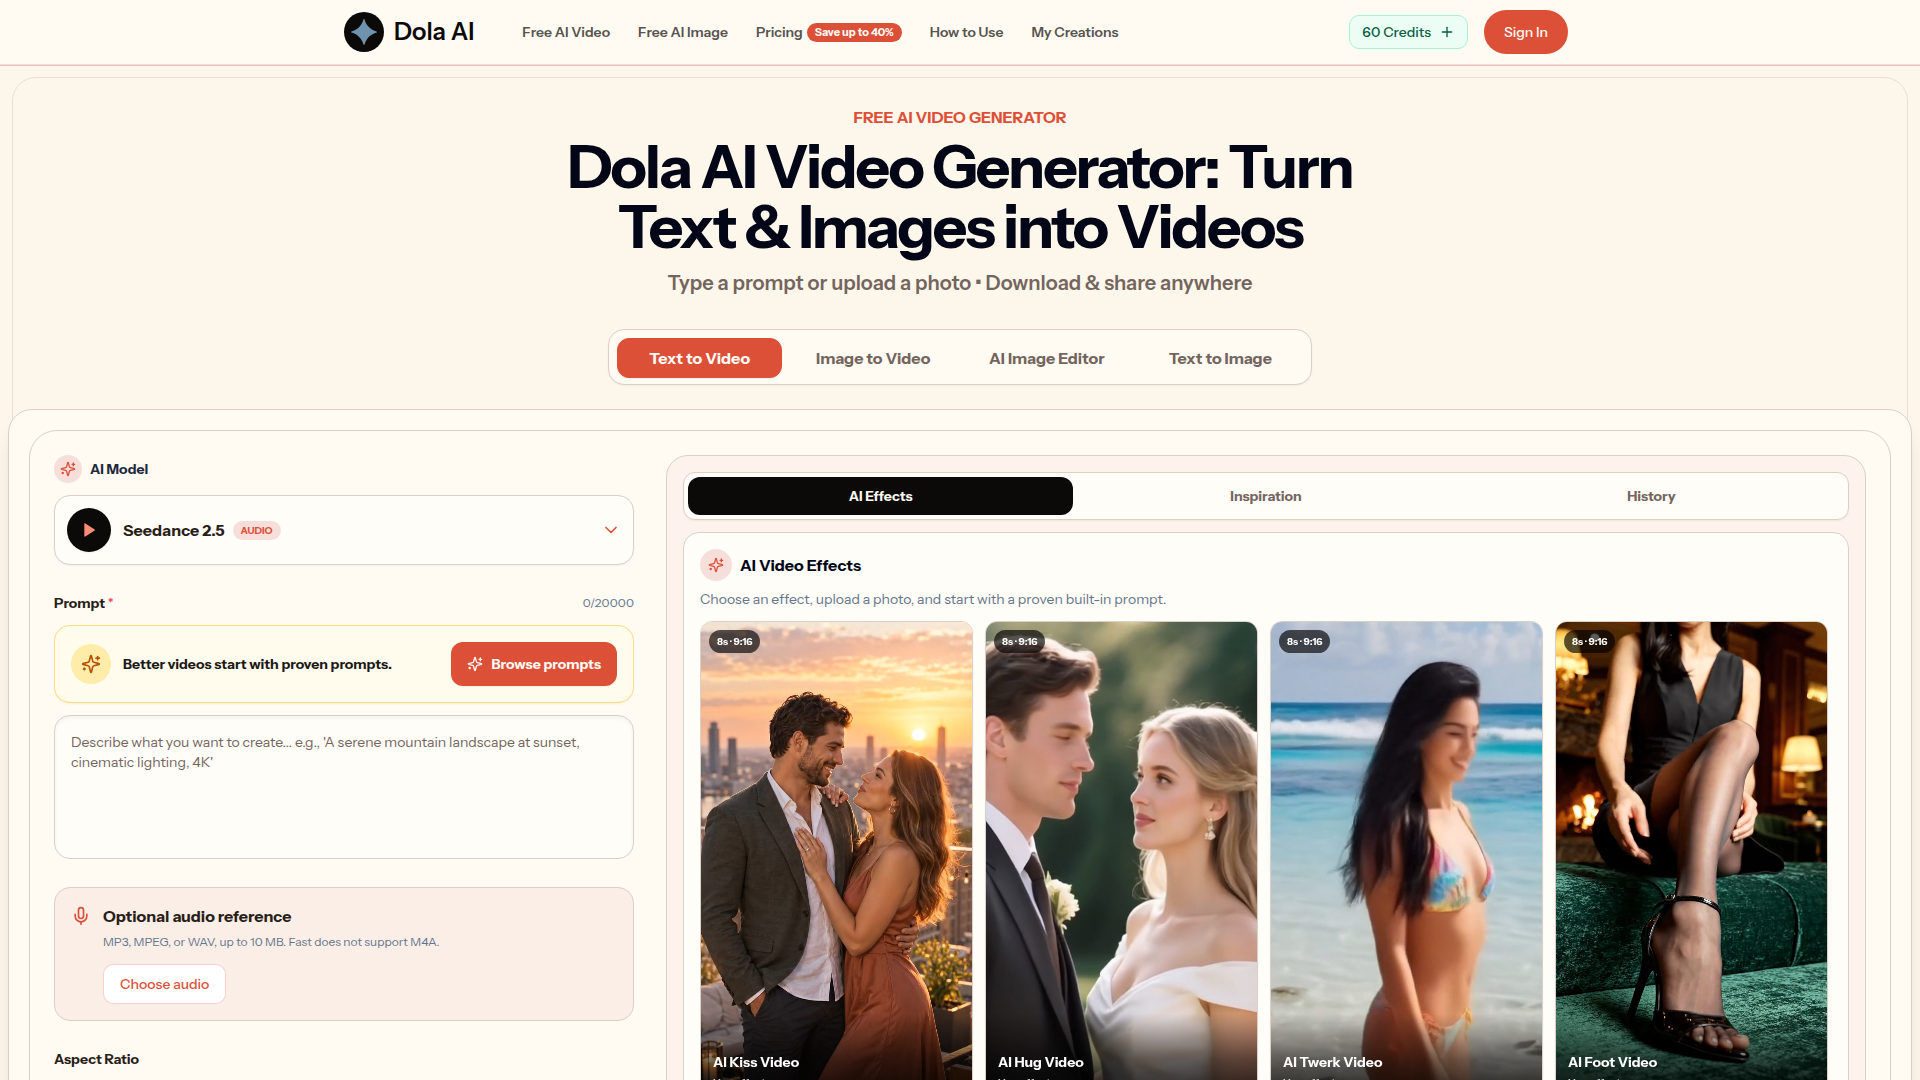Open the How to Use page
Viewport: 1920px width, 1080px height.
(x=966, y=32)
